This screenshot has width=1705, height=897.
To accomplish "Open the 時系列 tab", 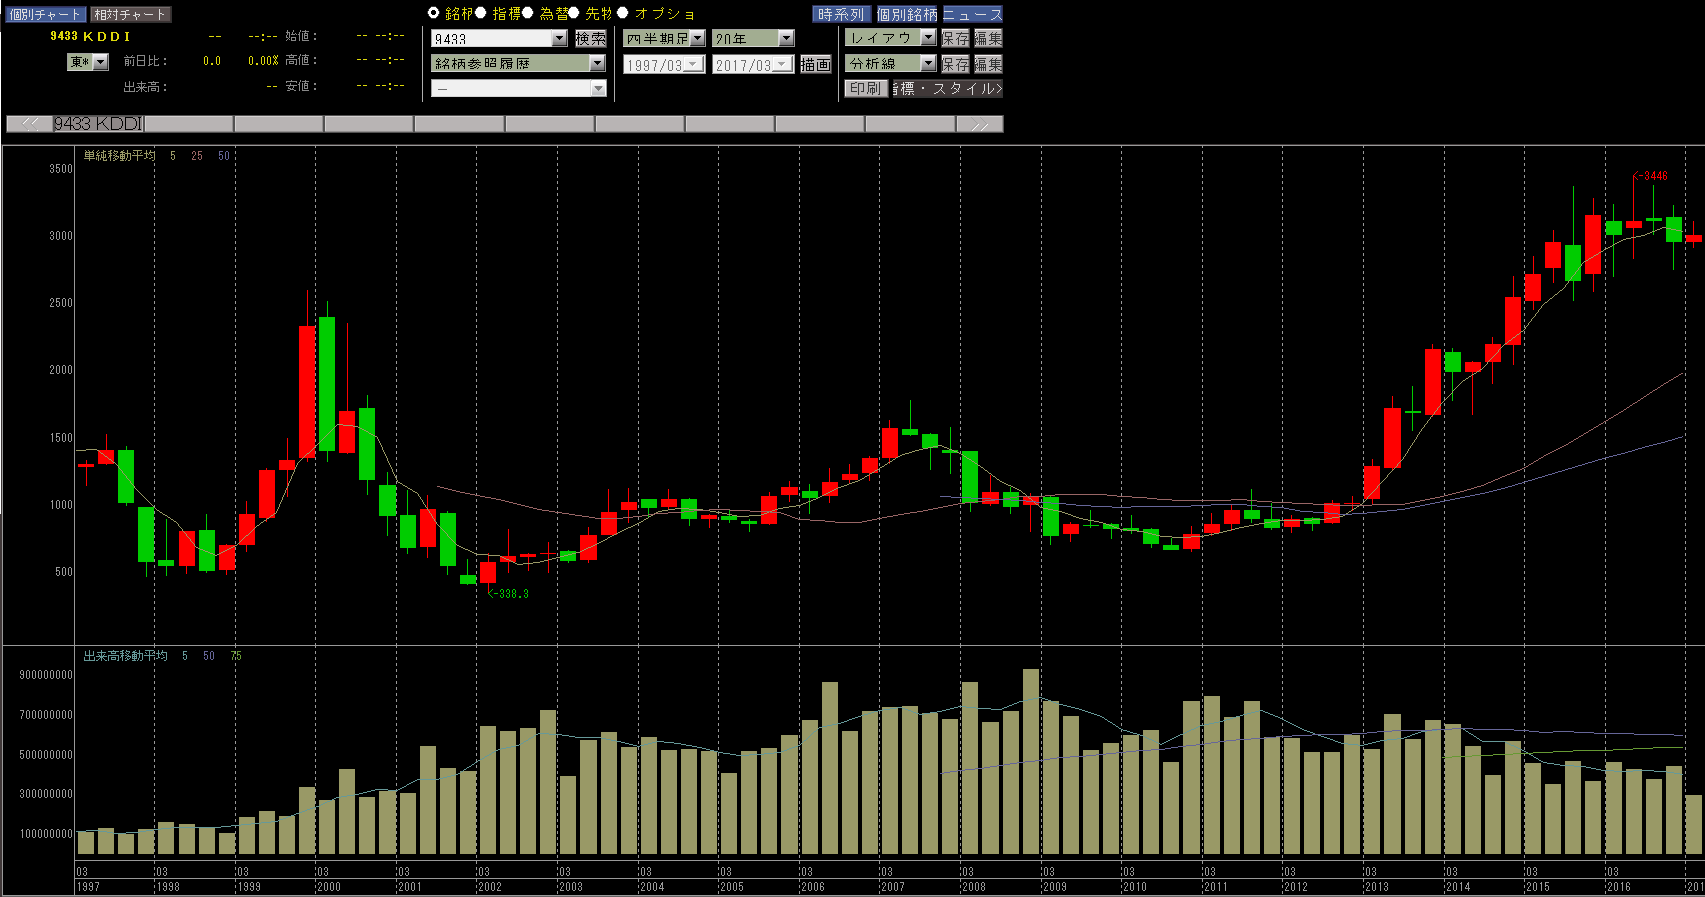I will (x=841, y=14).
